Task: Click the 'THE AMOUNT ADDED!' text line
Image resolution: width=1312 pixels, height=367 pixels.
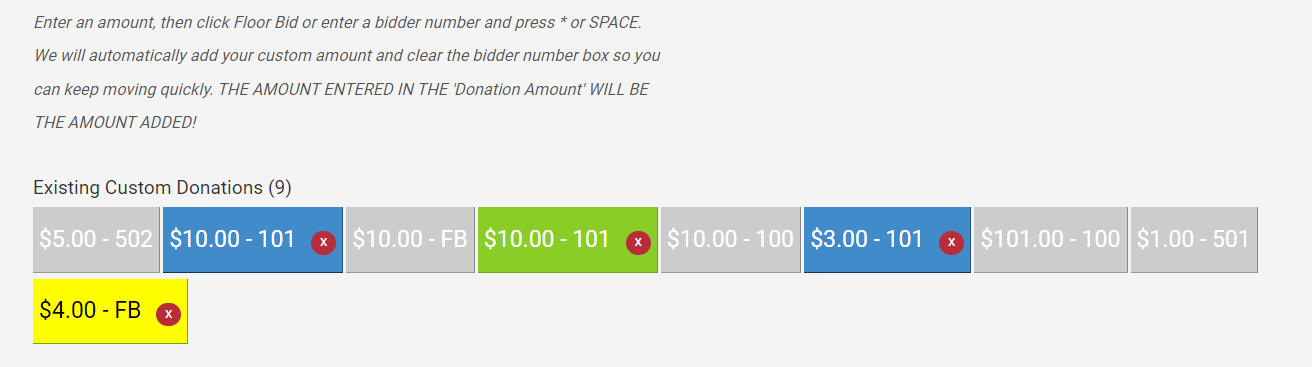Action: (115, 122)
